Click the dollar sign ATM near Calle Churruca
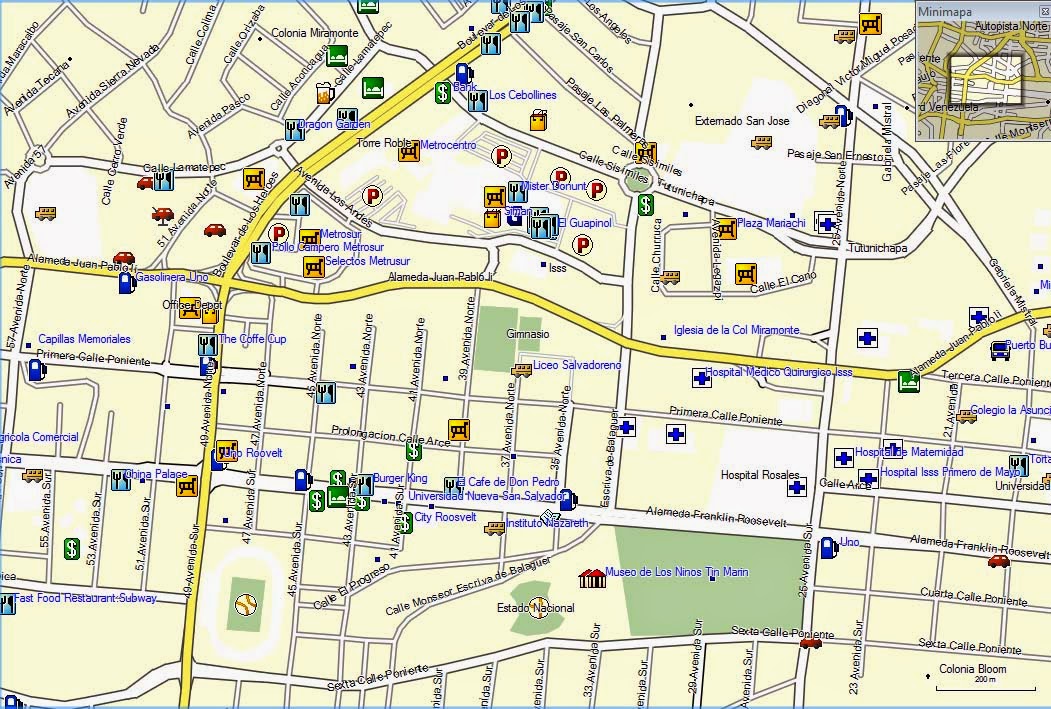Viewport: 1051px width, 709px height. [x=645, y=205]
